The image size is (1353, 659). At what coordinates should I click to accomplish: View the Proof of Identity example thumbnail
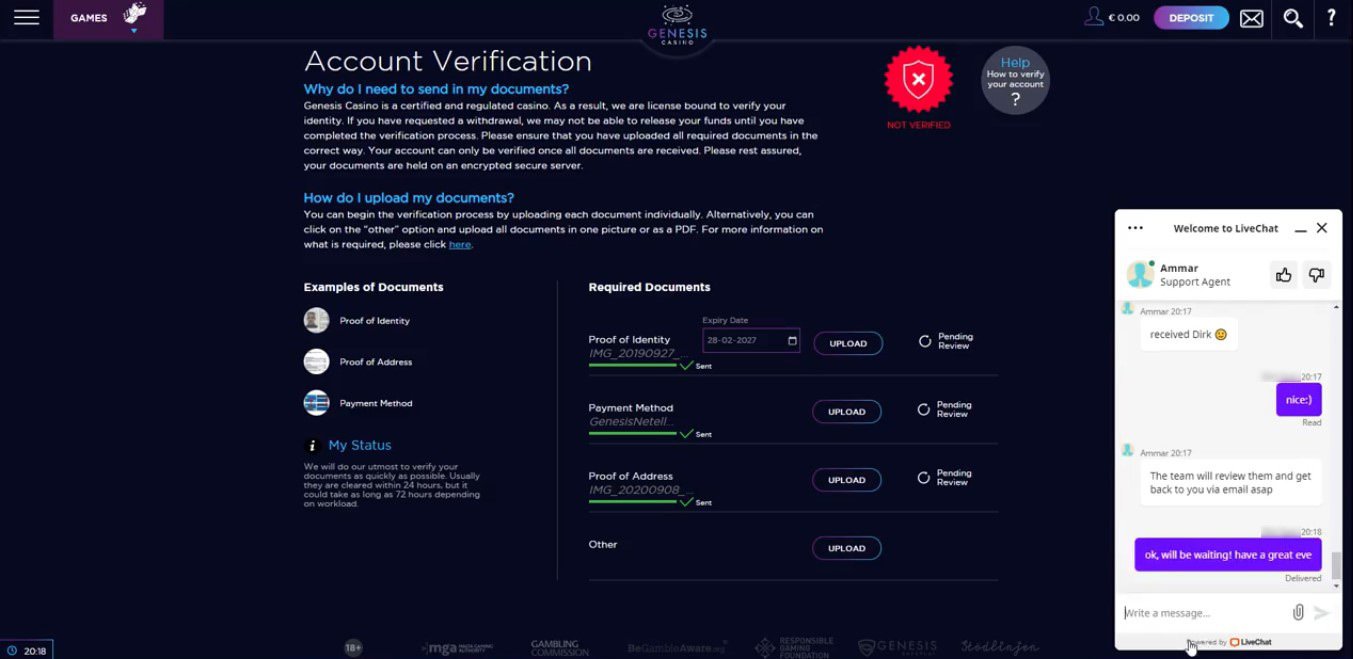point(316,320)
